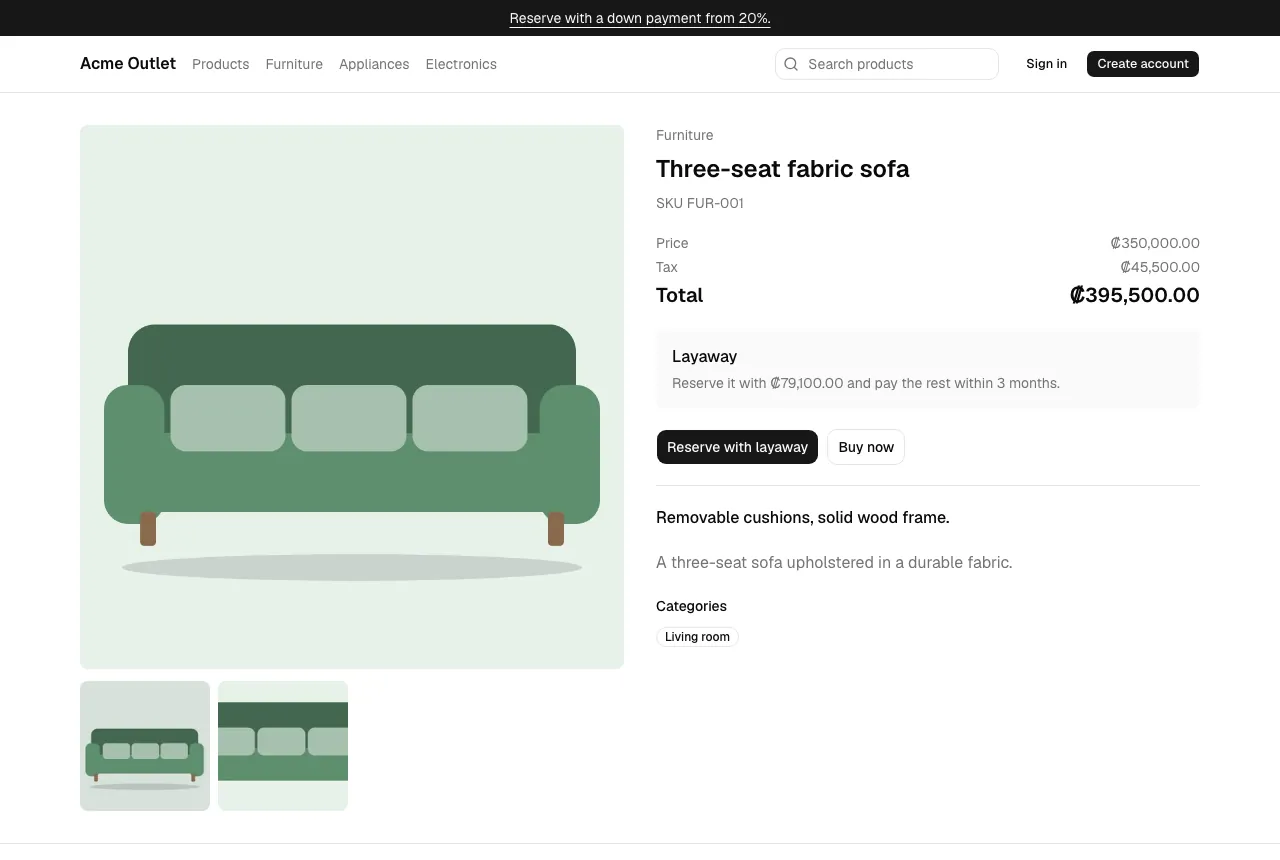The width and height of the screenshot is (1280, 860).
Task: Open the Furniture nav item
Action: click(x=294, y=64)
